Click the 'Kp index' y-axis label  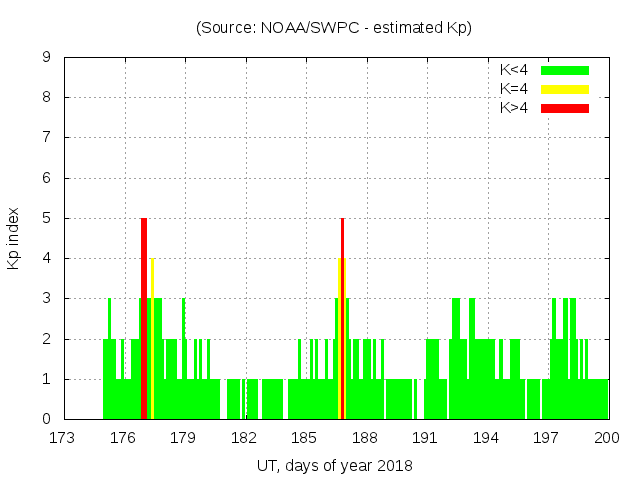[x=14, y=239]
